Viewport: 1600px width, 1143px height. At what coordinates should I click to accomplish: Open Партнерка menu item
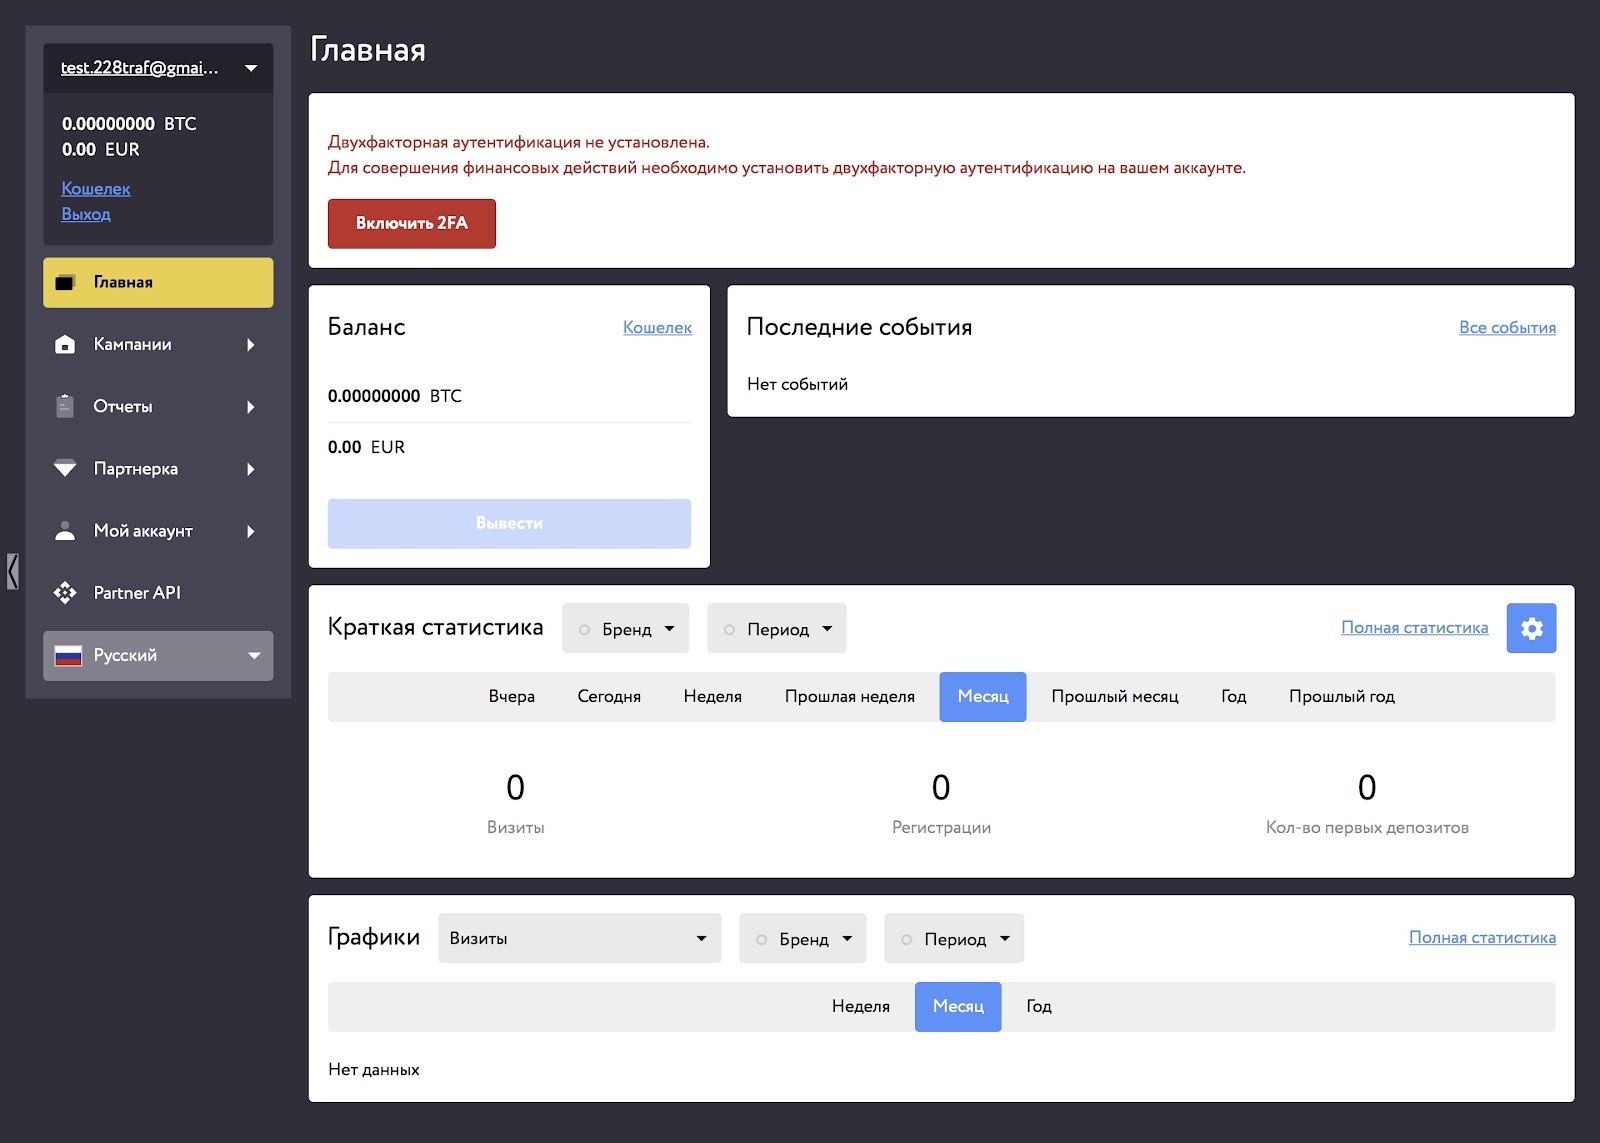click(158, 469)
